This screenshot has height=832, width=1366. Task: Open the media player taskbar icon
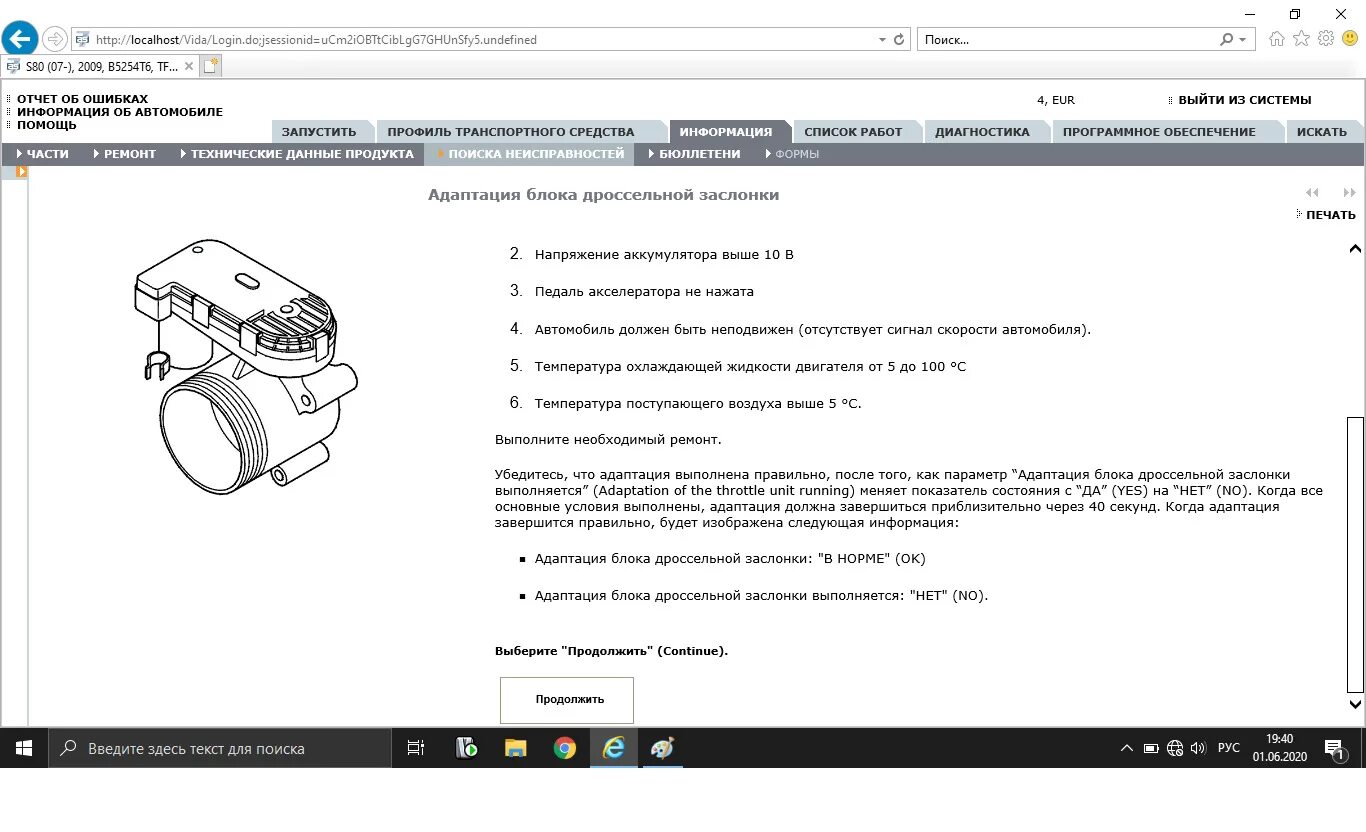(466, 748)
